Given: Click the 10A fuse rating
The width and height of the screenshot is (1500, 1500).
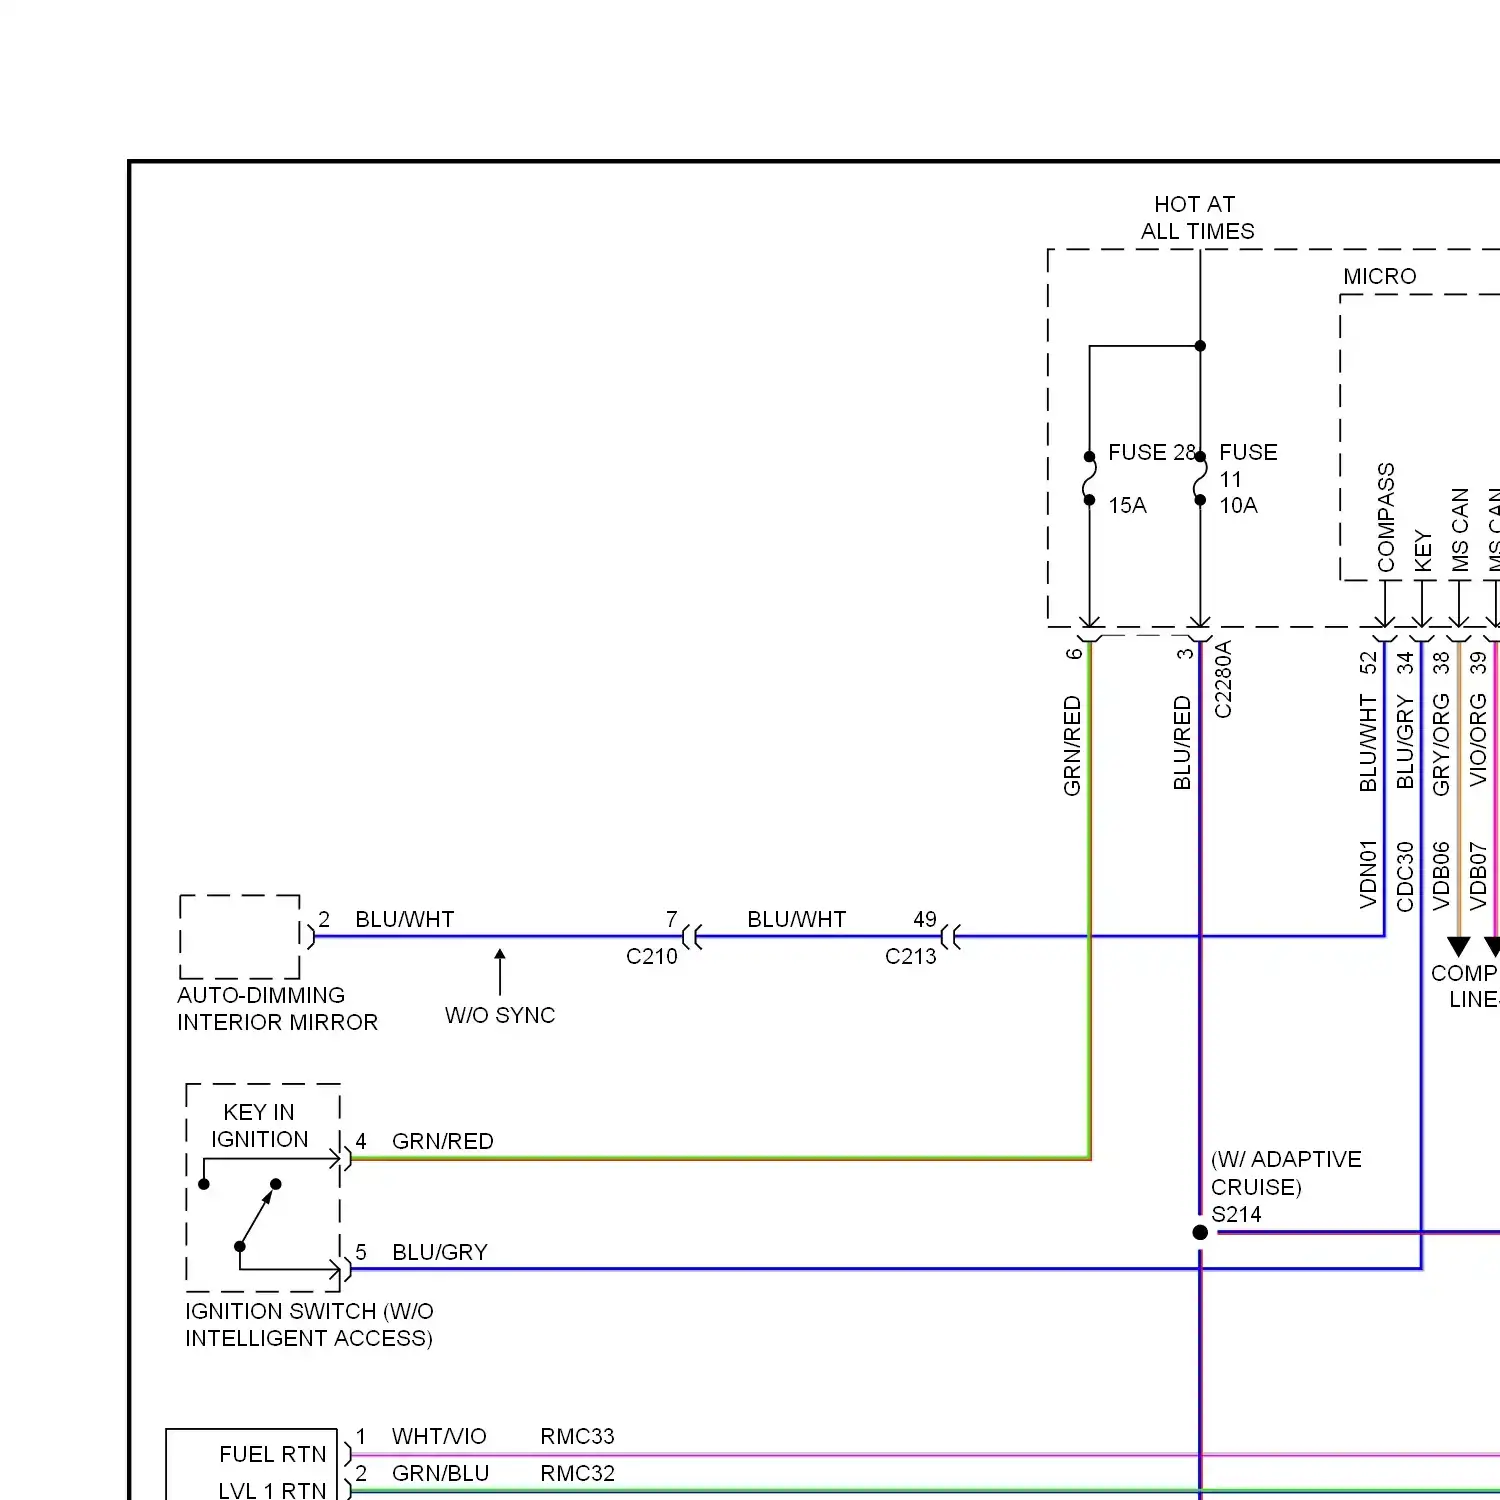Looking at the screenshot, I should [x=1238, y=505].
